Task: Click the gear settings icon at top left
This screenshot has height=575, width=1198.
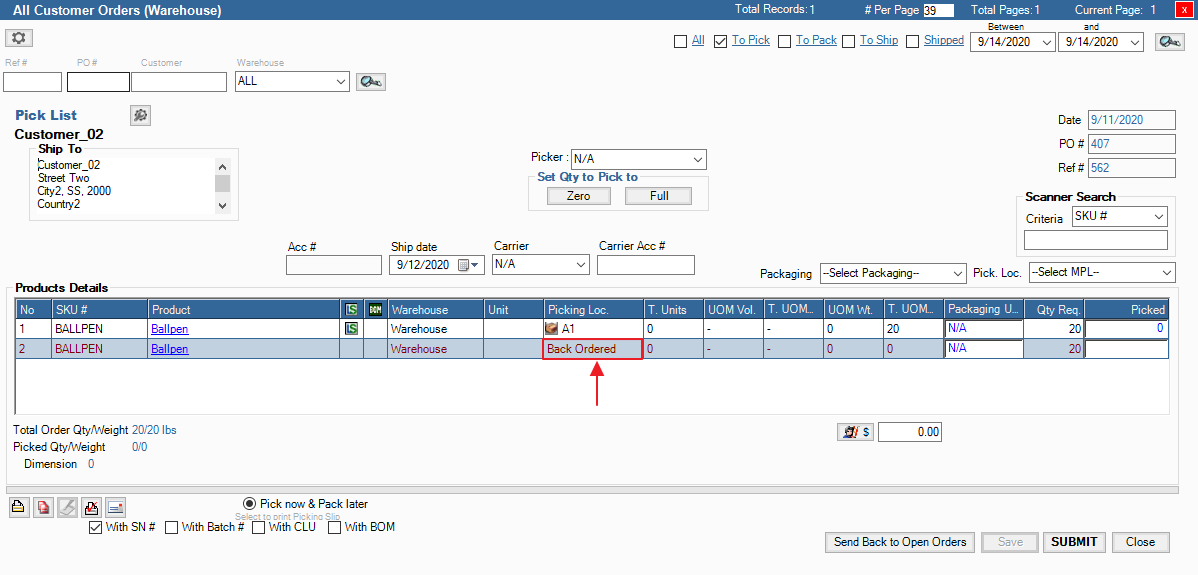Action: pyautogui.click(x=19, y=38)
